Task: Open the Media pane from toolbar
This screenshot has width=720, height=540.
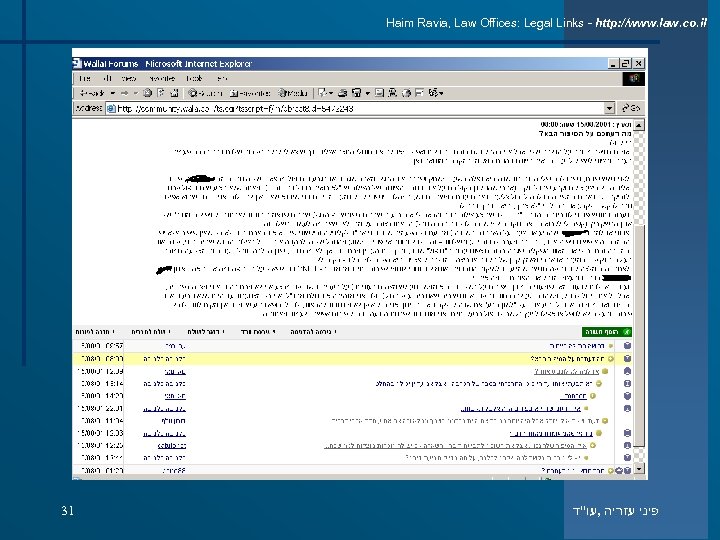Action: click(x=293, y=93)
